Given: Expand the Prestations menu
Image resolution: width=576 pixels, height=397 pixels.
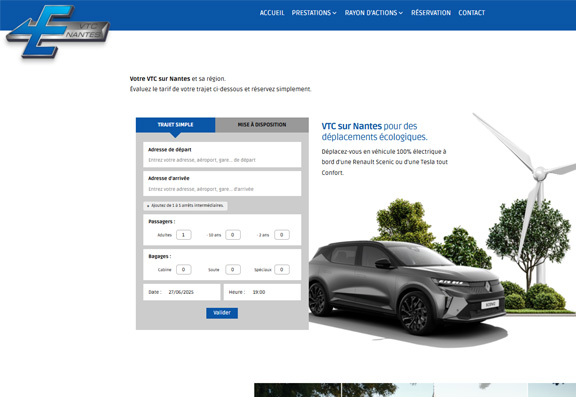Looking at the screenshot, I should click(314, 13).
